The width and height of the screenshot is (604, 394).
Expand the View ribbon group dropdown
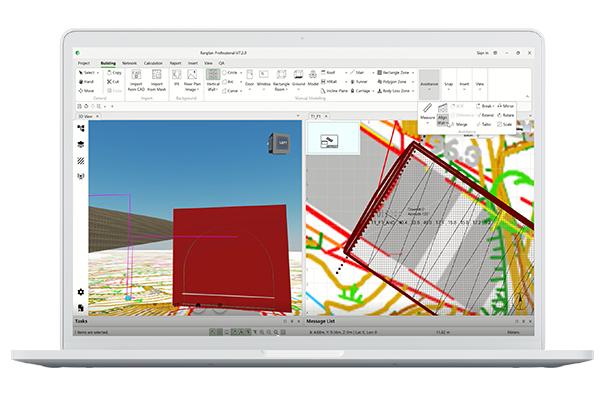[x=480, y=85]
